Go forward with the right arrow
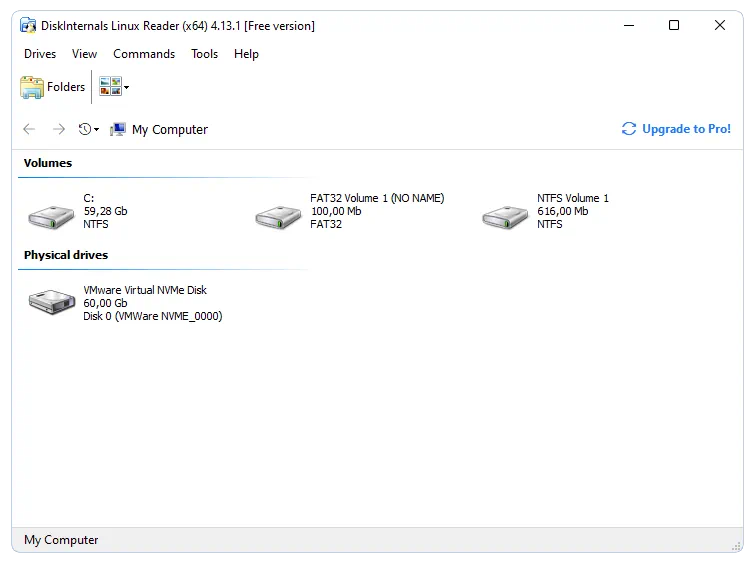 click(59, 129)
